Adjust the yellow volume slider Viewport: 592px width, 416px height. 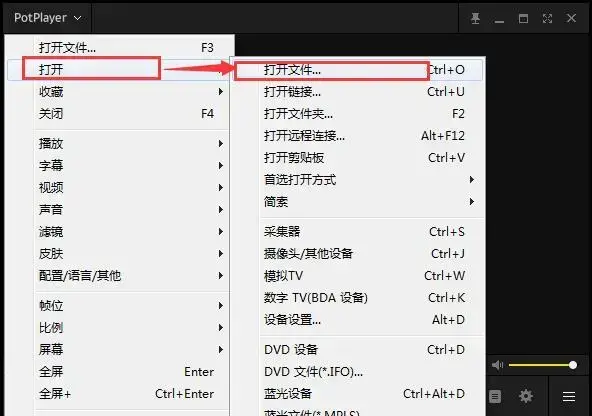[542, 365]
